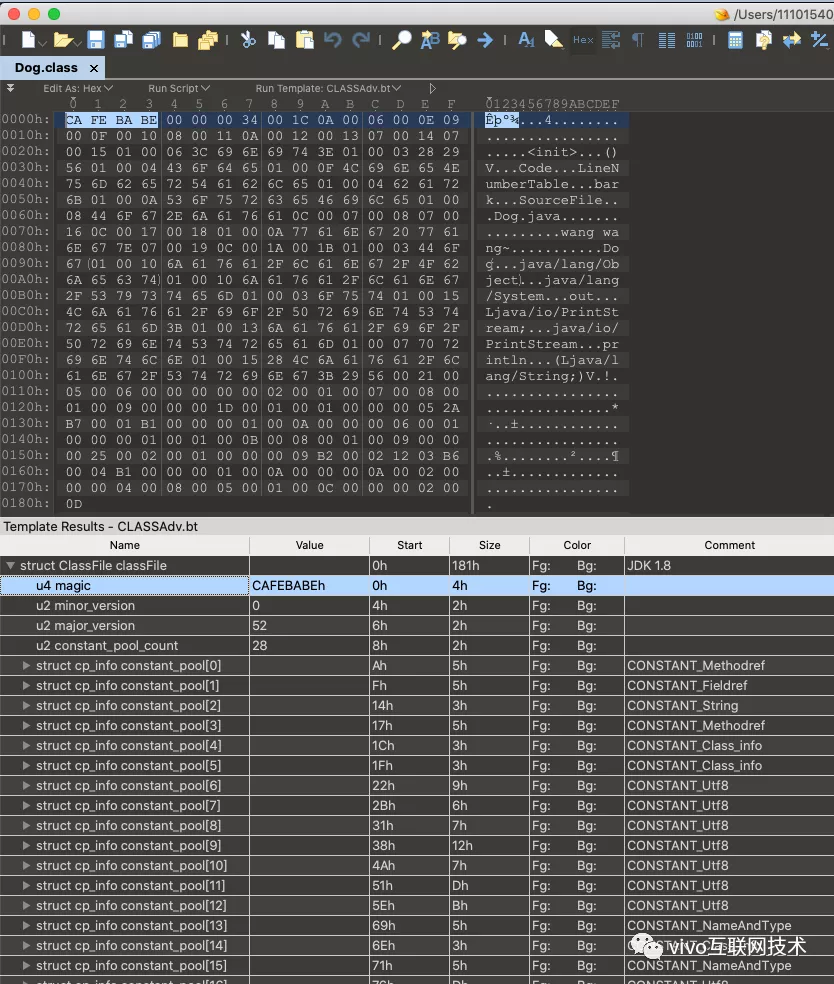The width and height of the screenshot is (834, 984).
Task: Toggle the editor bar double-chevron icon
Action: coord(10,88)
